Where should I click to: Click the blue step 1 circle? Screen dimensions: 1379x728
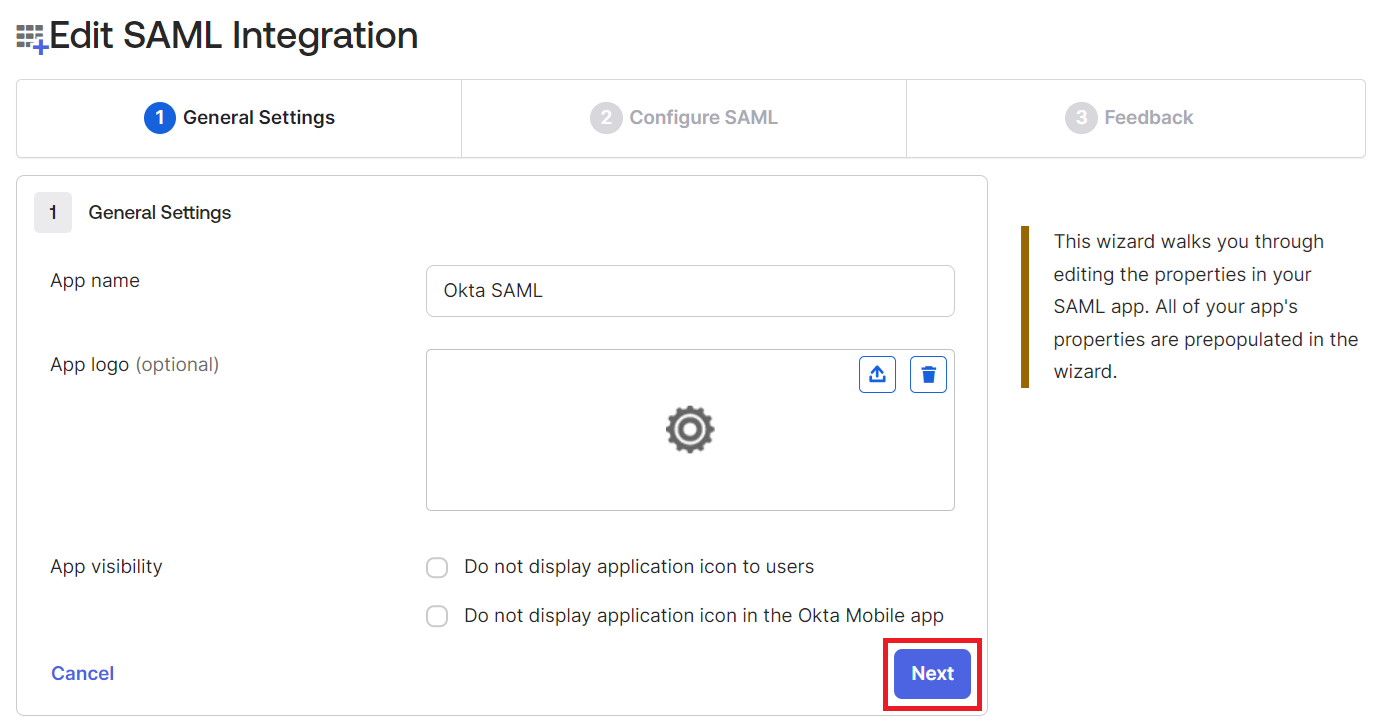click(159, 118)
